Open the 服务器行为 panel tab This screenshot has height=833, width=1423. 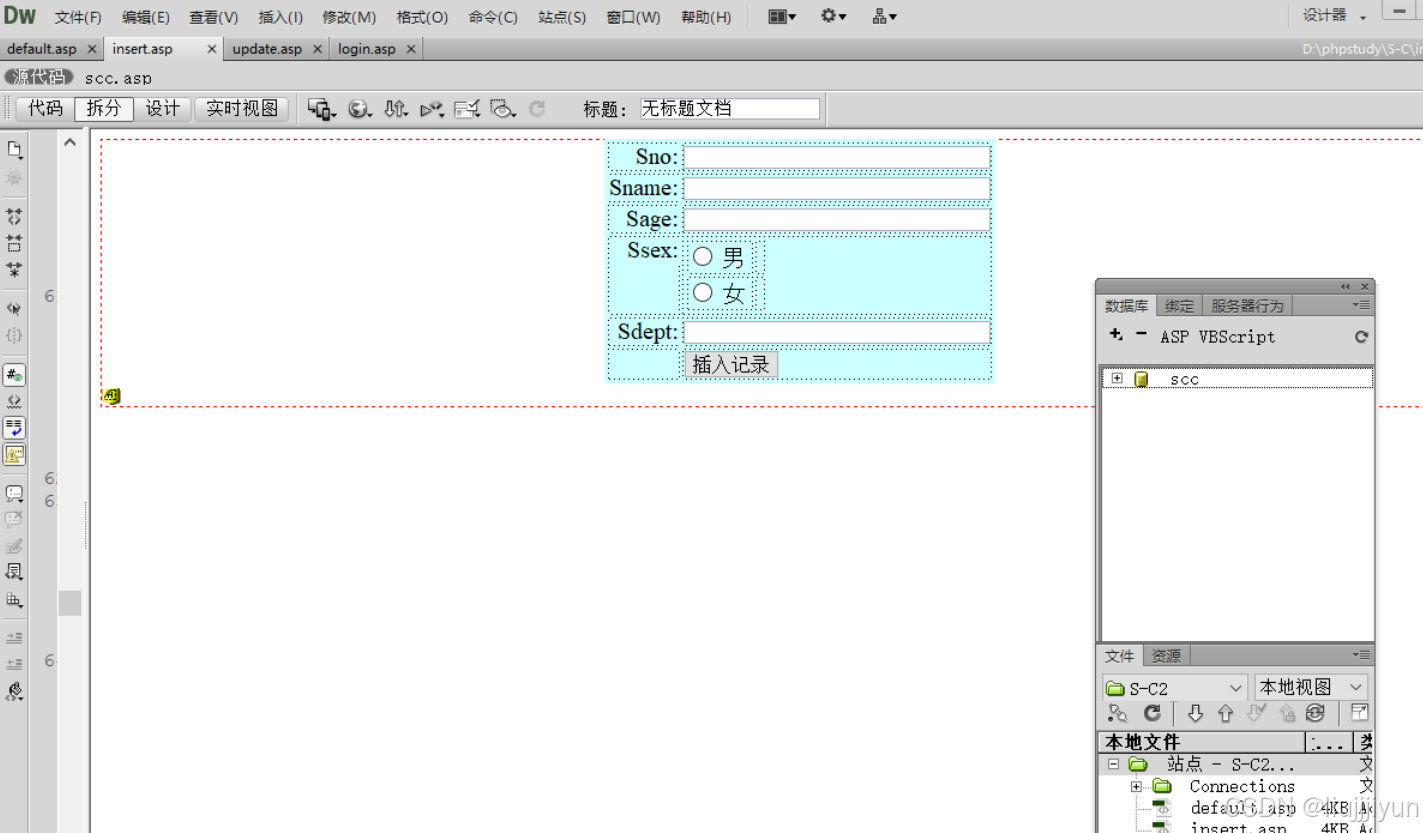[1246, 306]
